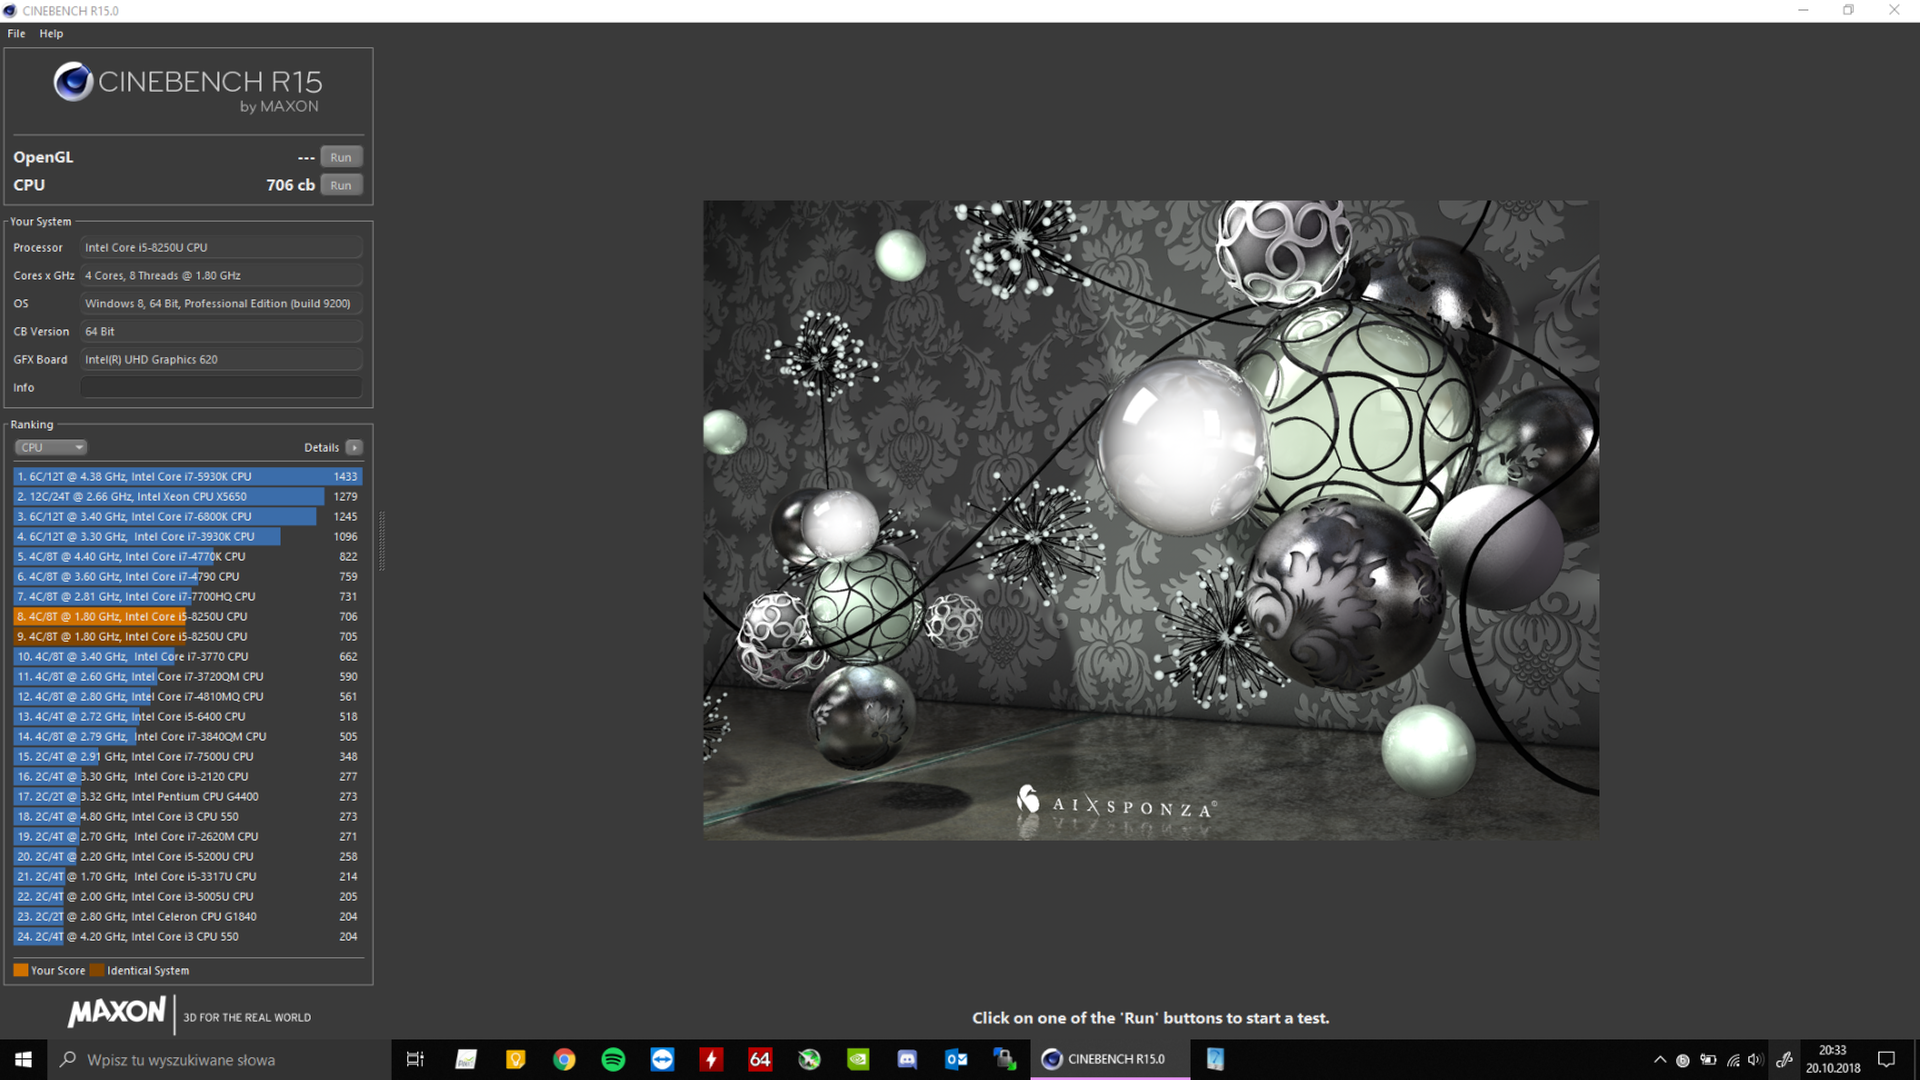Open the volume control in tray
The height and width of the screenshot is (1080, 1920).
tap(1756, 1060)
